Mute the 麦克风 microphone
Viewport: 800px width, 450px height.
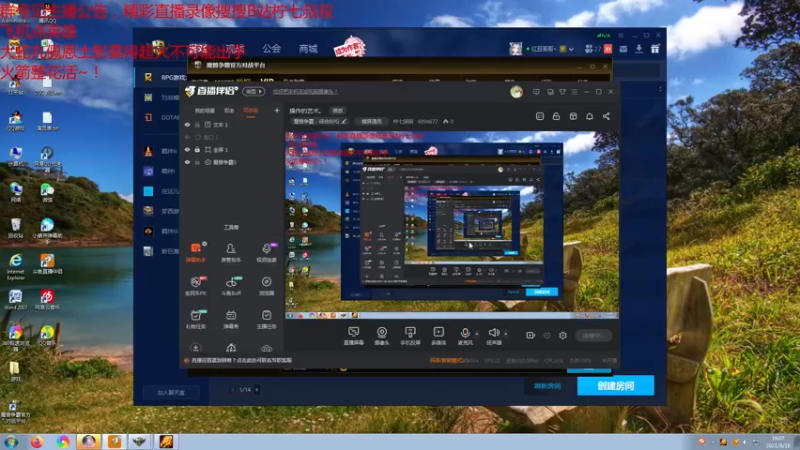[x=465, y=336]
